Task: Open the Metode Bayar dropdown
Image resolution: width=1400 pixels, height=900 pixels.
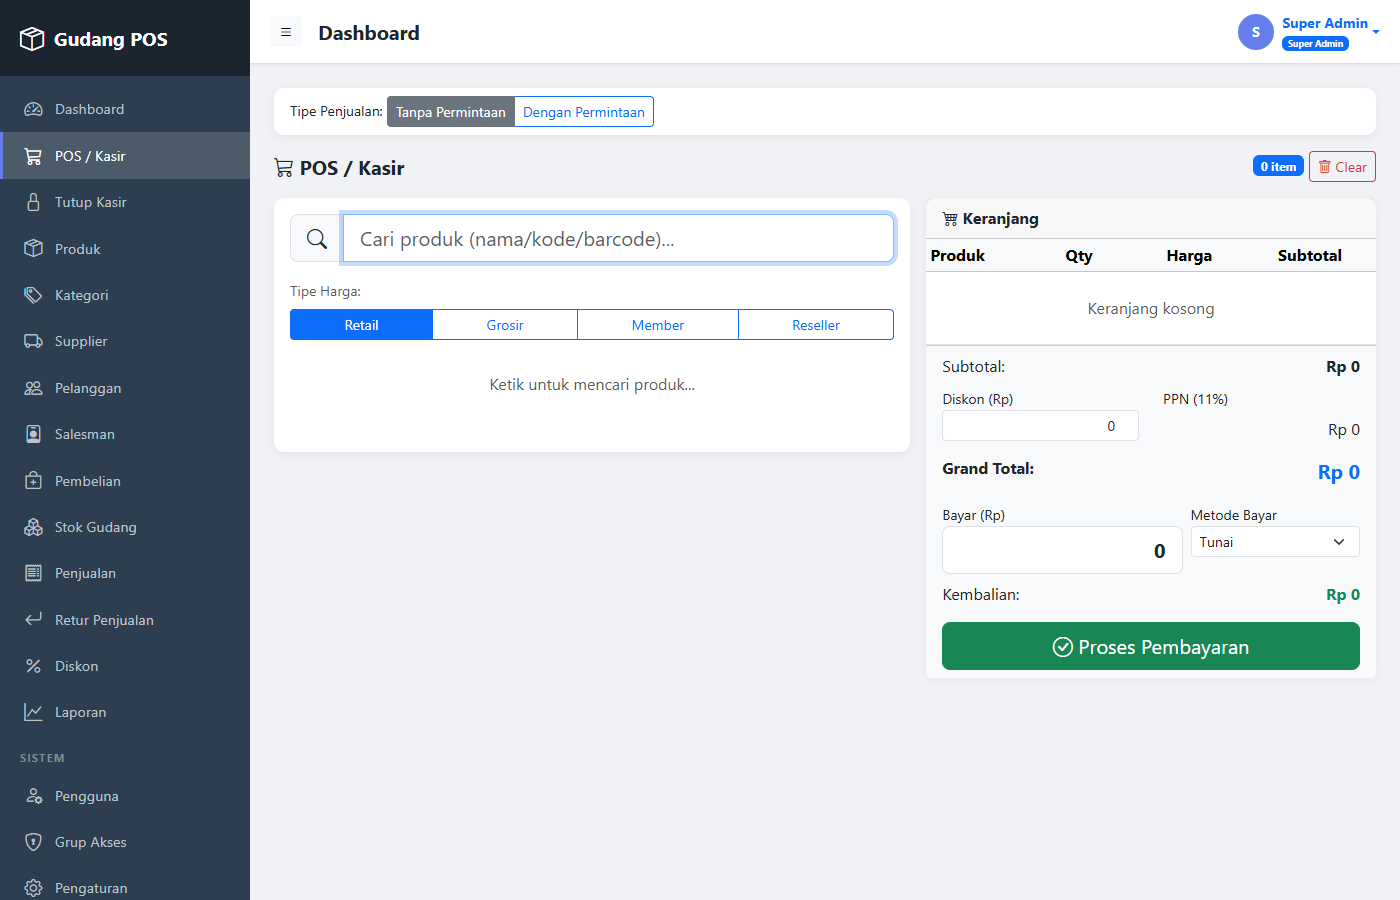Action: [x=1275, y=542]
